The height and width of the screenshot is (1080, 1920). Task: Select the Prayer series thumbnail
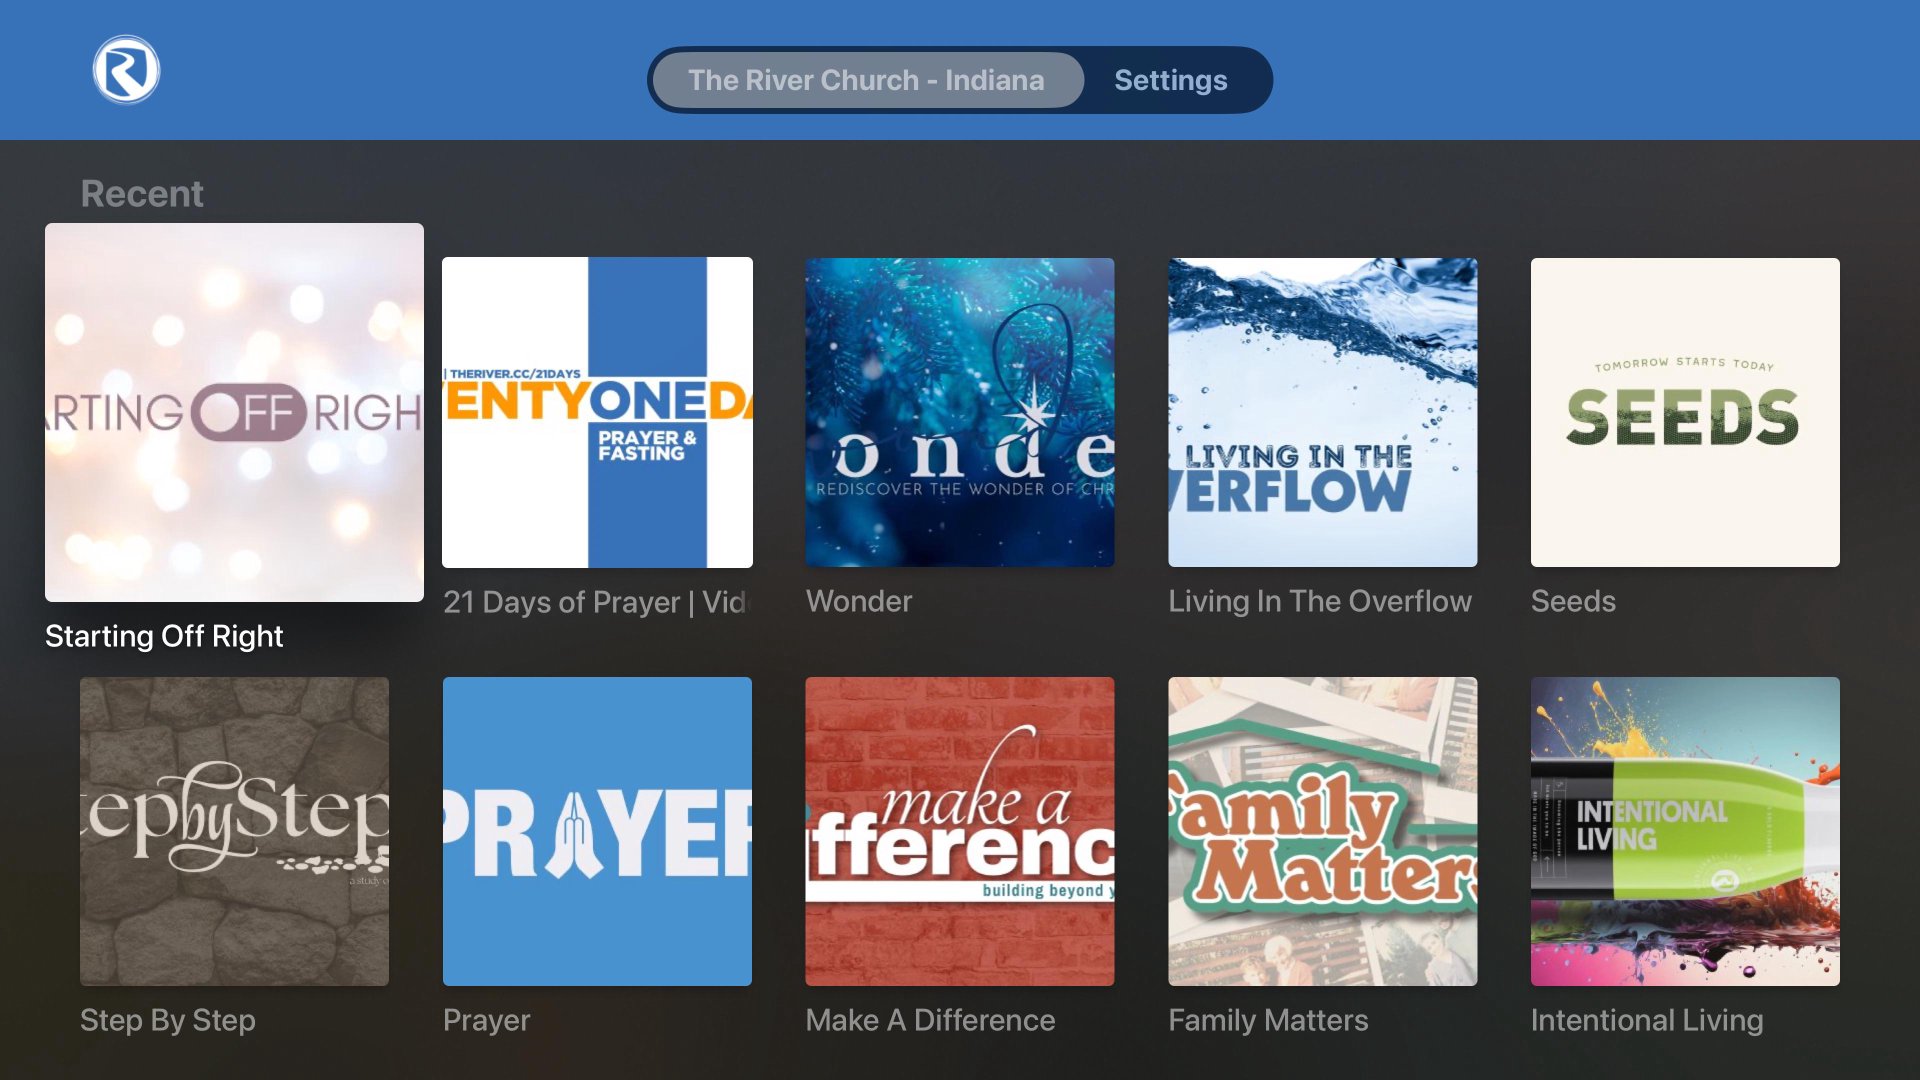point(597,831)
